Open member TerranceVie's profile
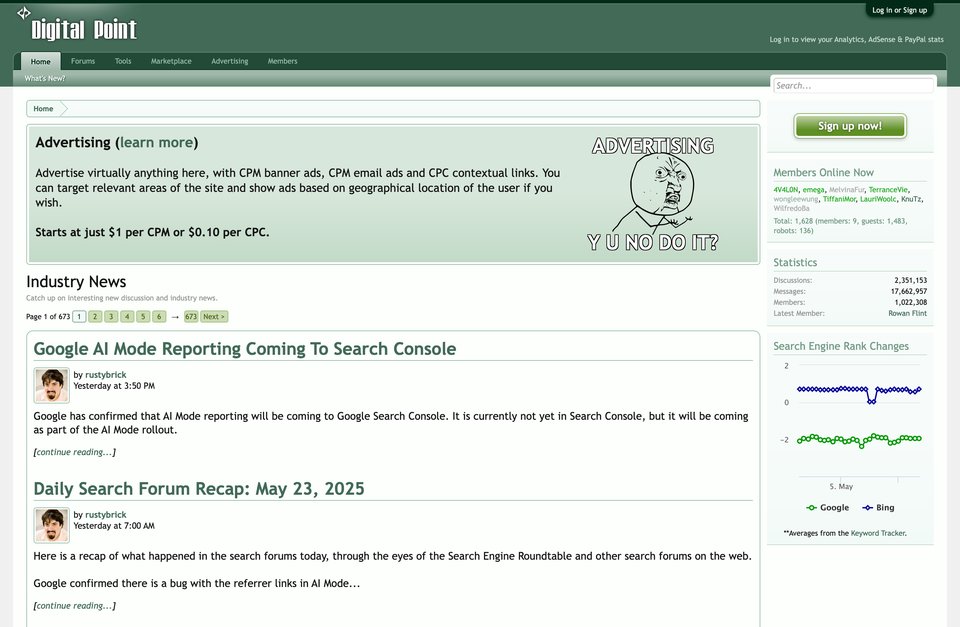Viewport: 960px width, 627px height. point(888,190)
